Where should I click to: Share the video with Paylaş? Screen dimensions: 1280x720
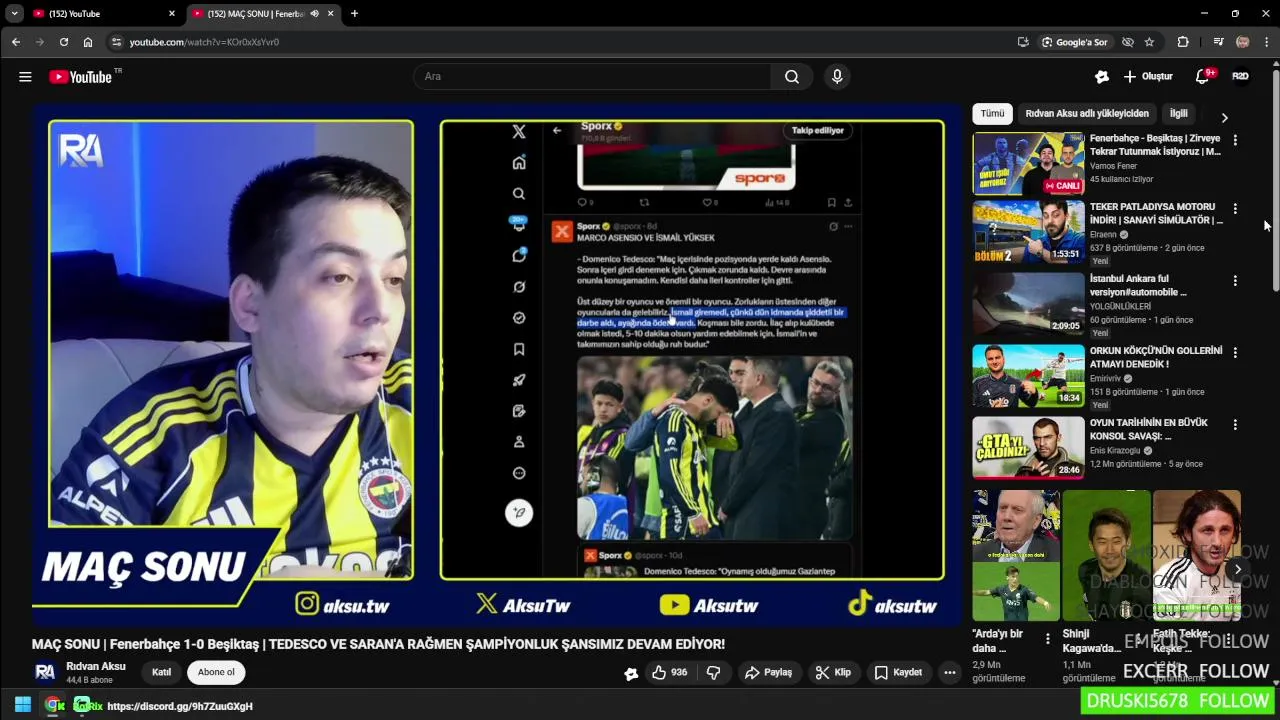point(768,673)
